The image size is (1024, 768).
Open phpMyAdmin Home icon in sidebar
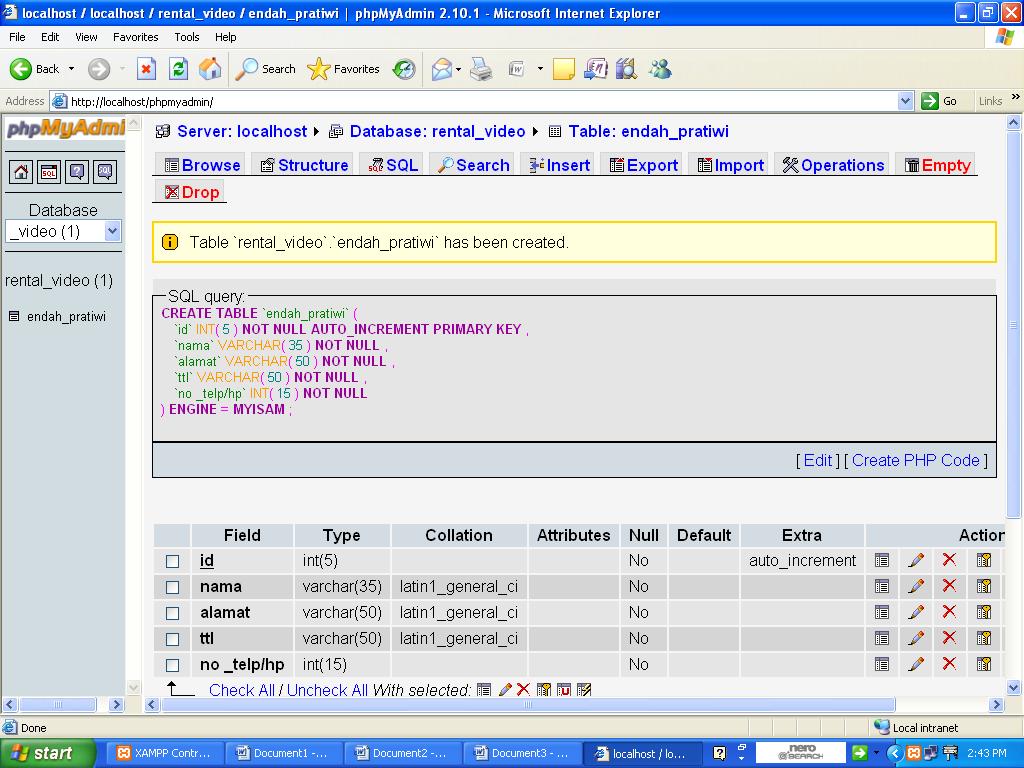tap(22, 172)
